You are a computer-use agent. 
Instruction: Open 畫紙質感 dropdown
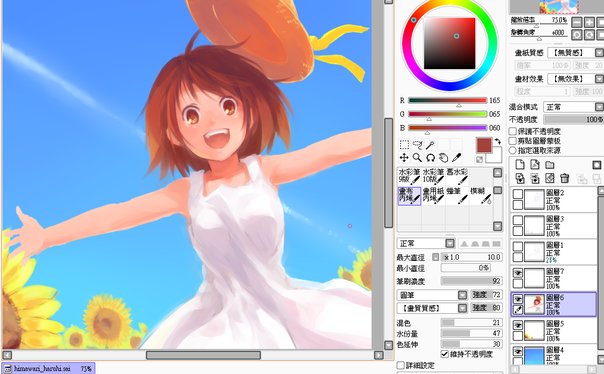(x=575, y=53)
